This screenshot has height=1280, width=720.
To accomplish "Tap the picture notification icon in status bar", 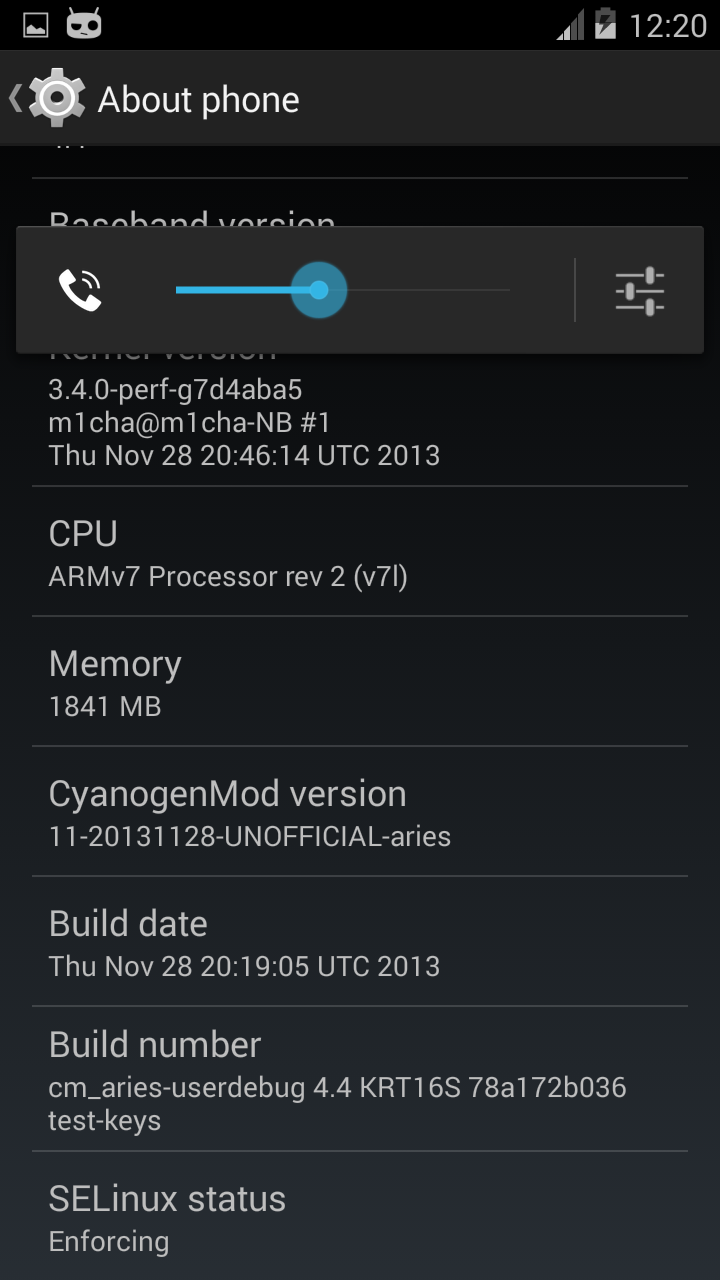I will 35,24.
